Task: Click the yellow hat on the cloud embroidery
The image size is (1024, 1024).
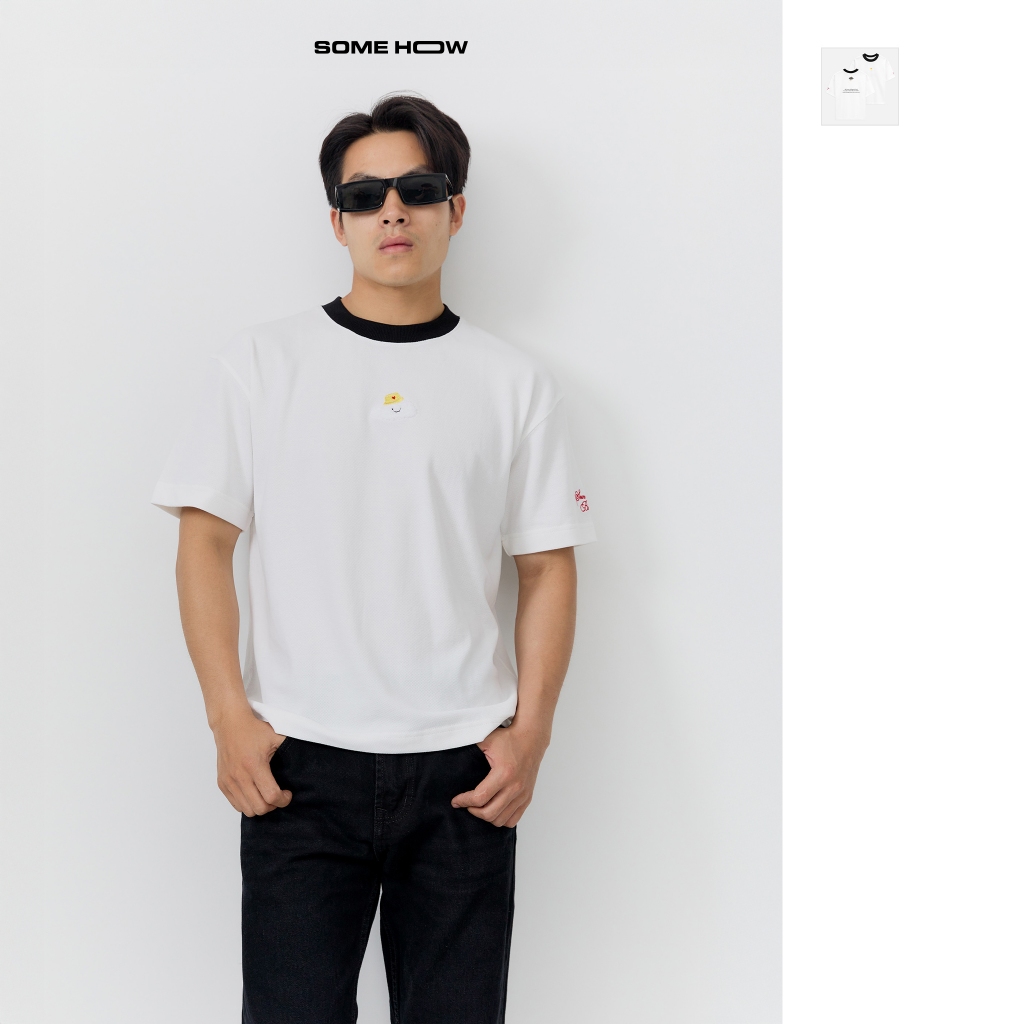Action: 393,399
